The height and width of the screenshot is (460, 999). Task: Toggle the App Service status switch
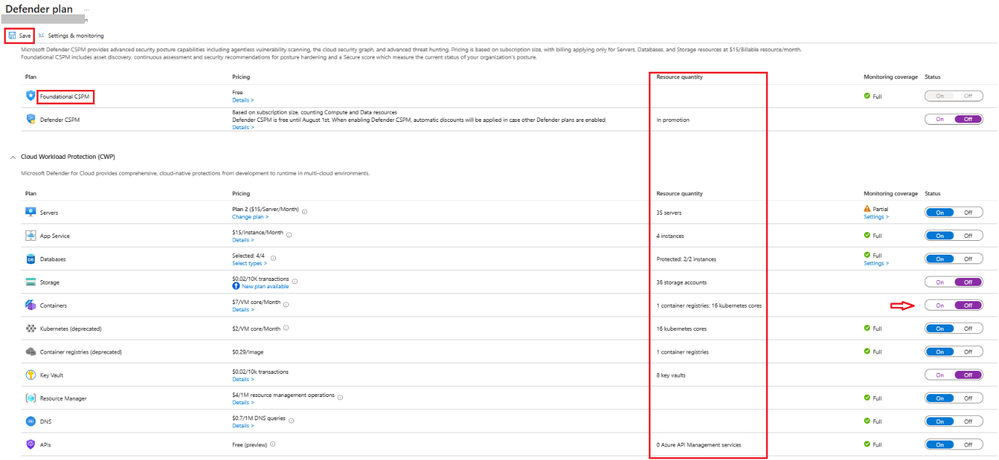(953, 236)
